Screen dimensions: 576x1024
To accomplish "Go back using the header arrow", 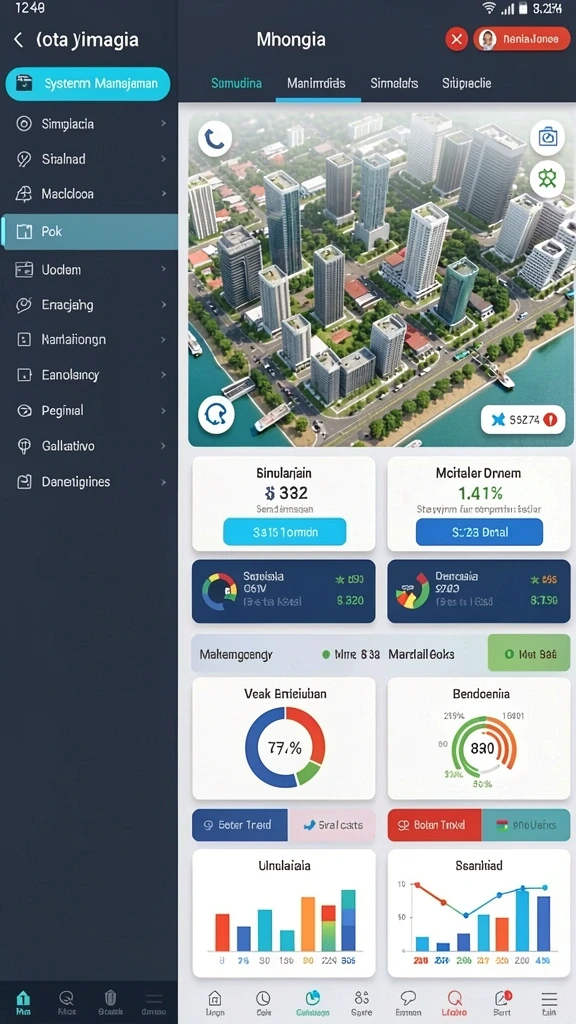I will point(18,40).
